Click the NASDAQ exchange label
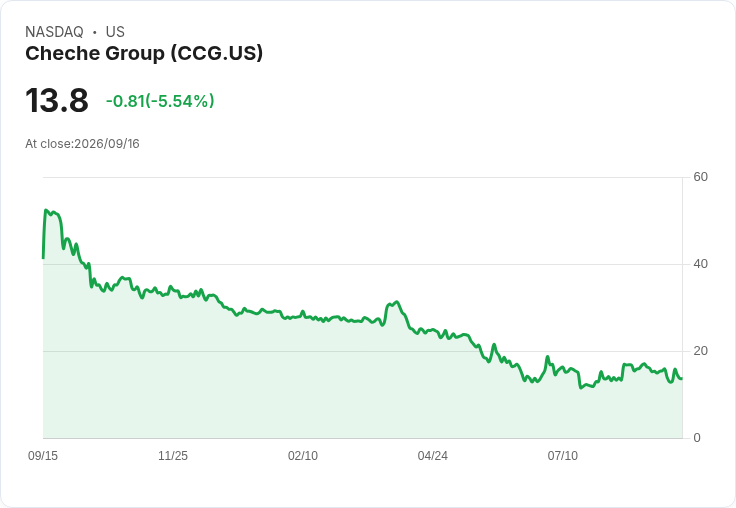736x508 pixels. 54,32
